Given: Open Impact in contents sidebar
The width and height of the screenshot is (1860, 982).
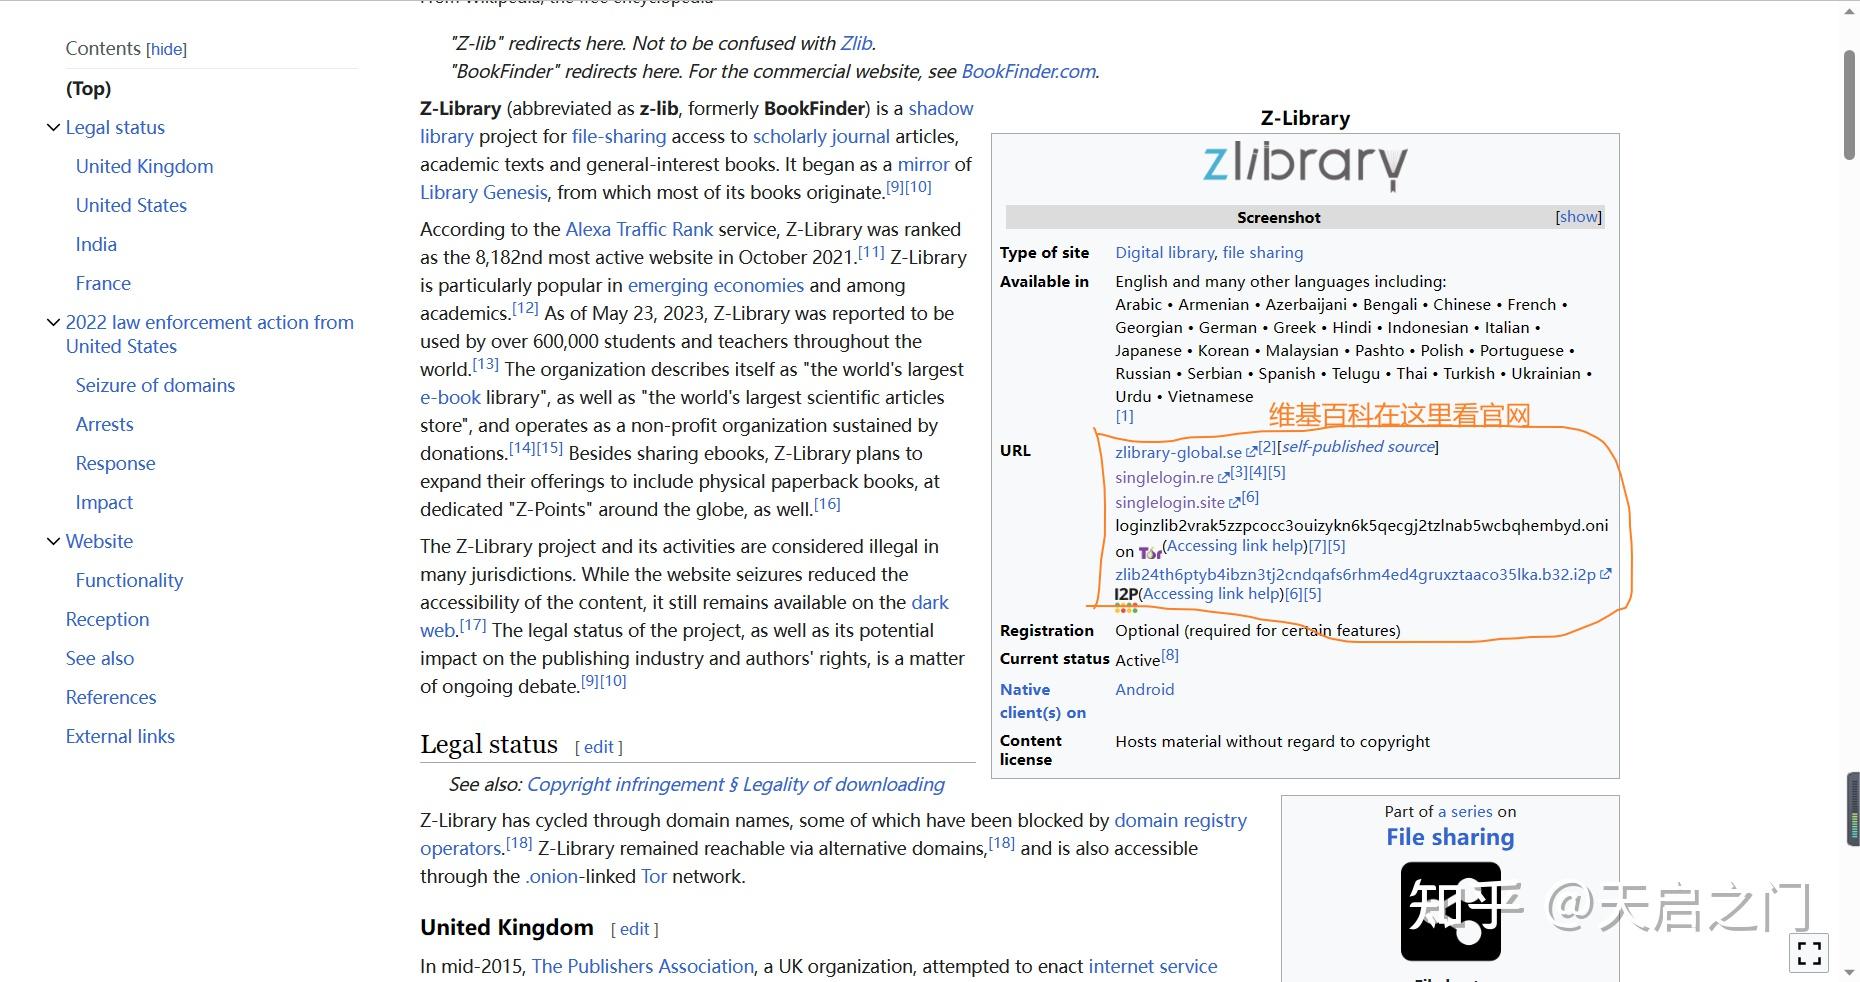Looking at the screenshot, I should pos(104,502).
